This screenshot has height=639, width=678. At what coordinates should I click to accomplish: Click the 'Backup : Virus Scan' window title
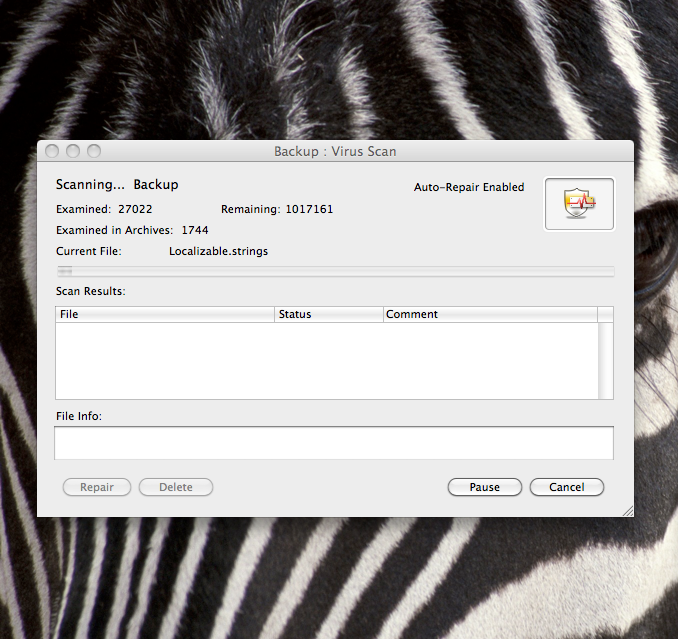pos(335,151)
